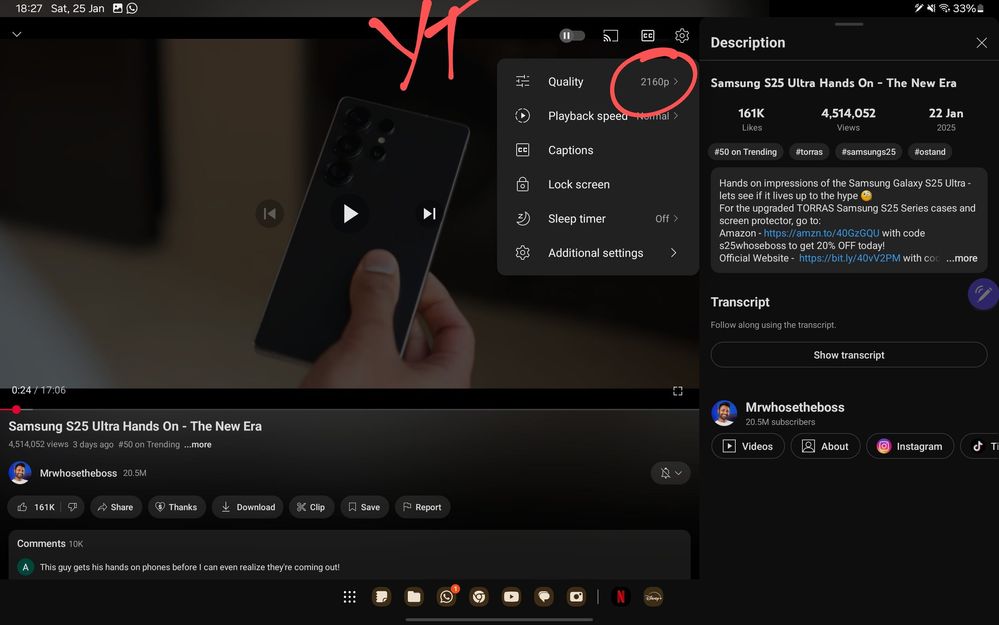Open Mrwhosetheboss channel avatar below video
Image resolution: width=999 pixels, height=625 pixels.
[x=20, y=473]
